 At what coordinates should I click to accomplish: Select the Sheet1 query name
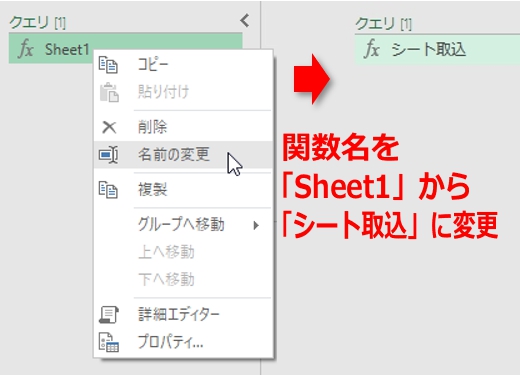click(x=67, y=49)
